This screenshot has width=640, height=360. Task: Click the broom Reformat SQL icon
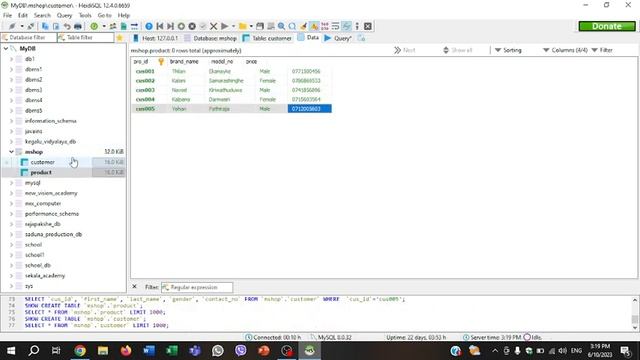coord(303,26)
